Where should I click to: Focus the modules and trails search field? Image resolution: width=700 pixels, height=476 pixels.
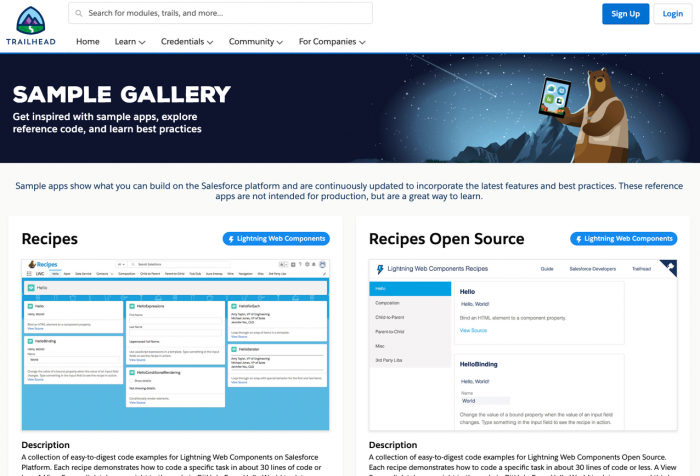pos(221,13)
